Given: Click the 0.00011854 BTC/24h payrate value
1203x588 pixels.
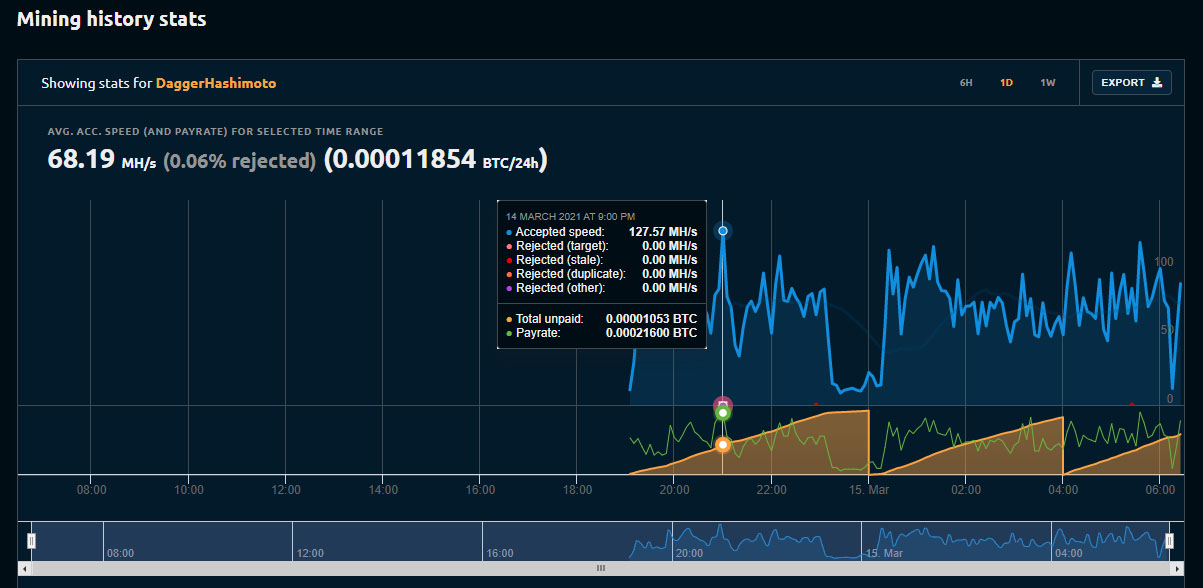Looking at the screenshot, I should [x=436, y=159].
